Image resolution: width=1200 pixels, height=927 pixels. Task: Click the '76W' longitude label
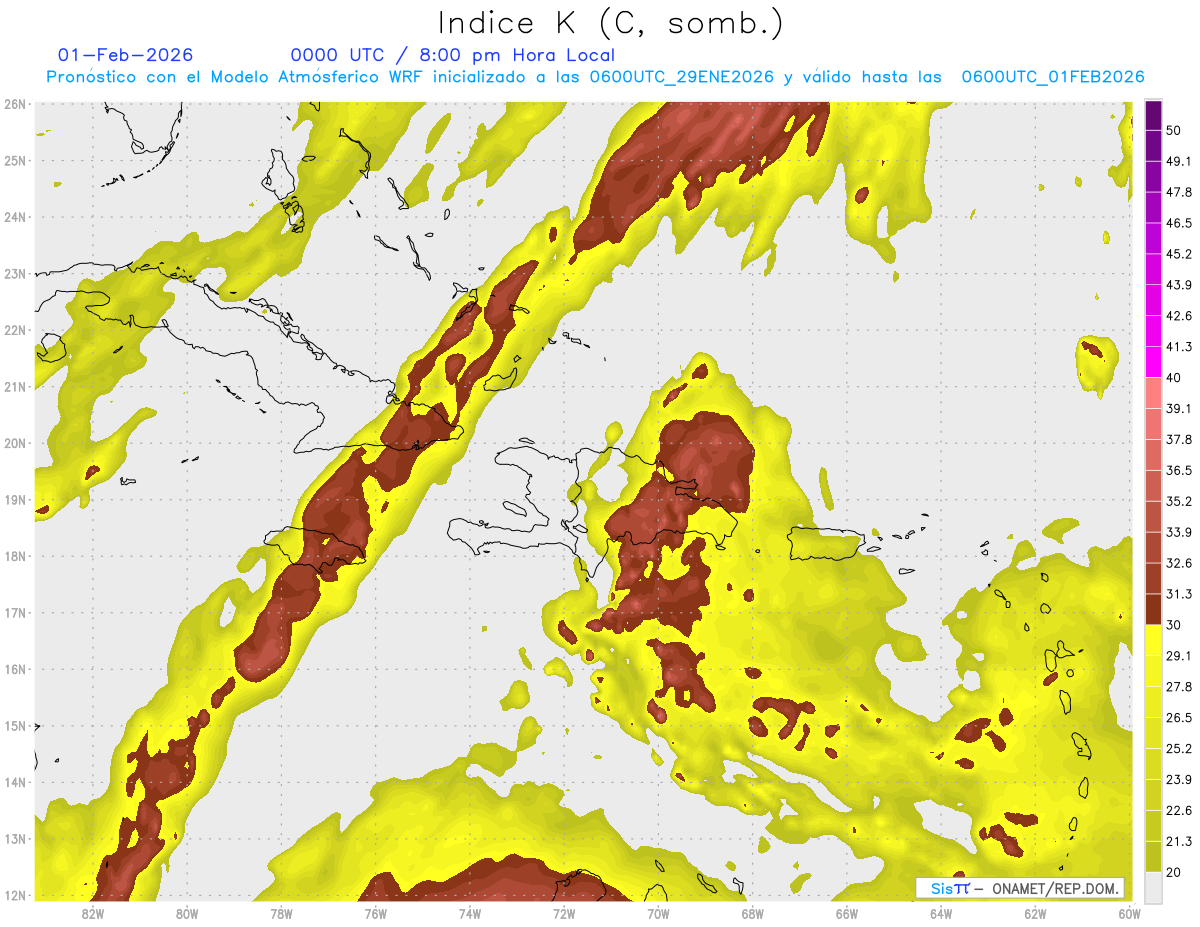coord(375,914)
